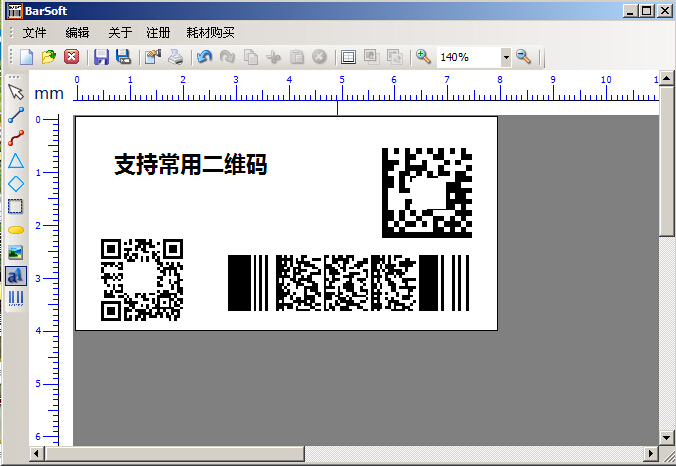Click the BarSoft title bar app icon

(x=14, y=10)
